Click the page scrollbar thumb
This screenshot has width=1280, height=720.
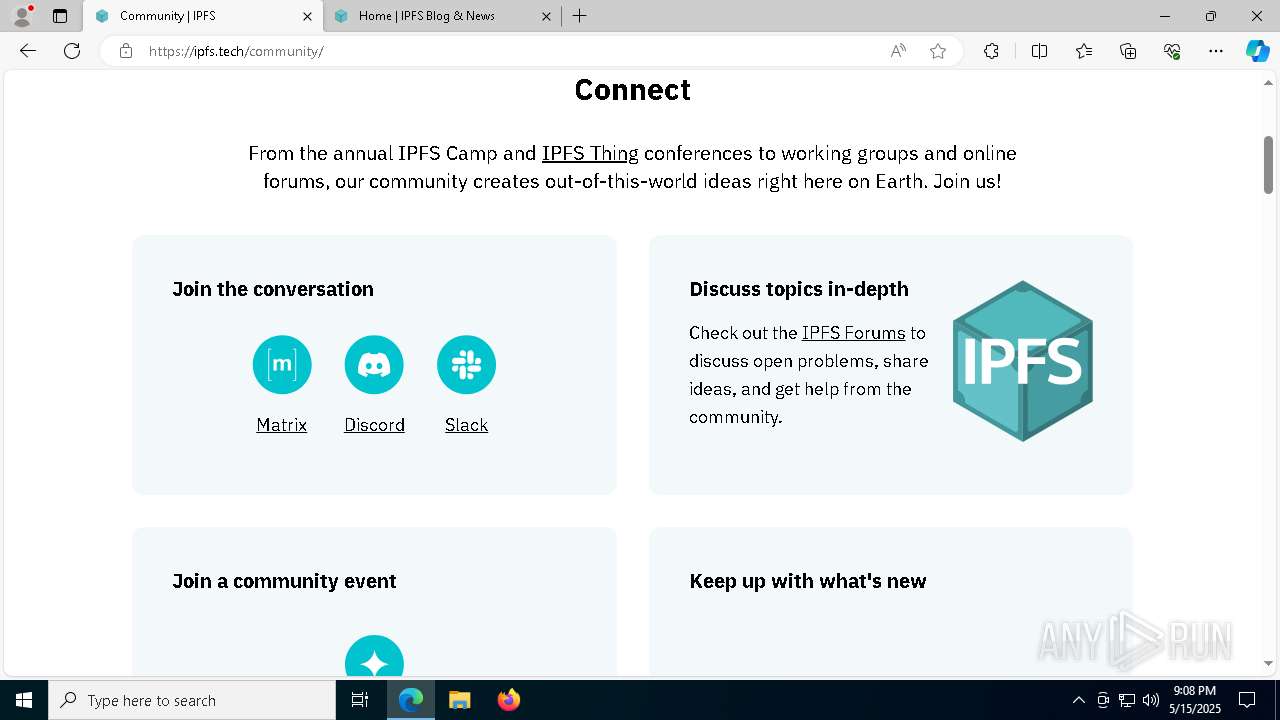[1268, 164]
